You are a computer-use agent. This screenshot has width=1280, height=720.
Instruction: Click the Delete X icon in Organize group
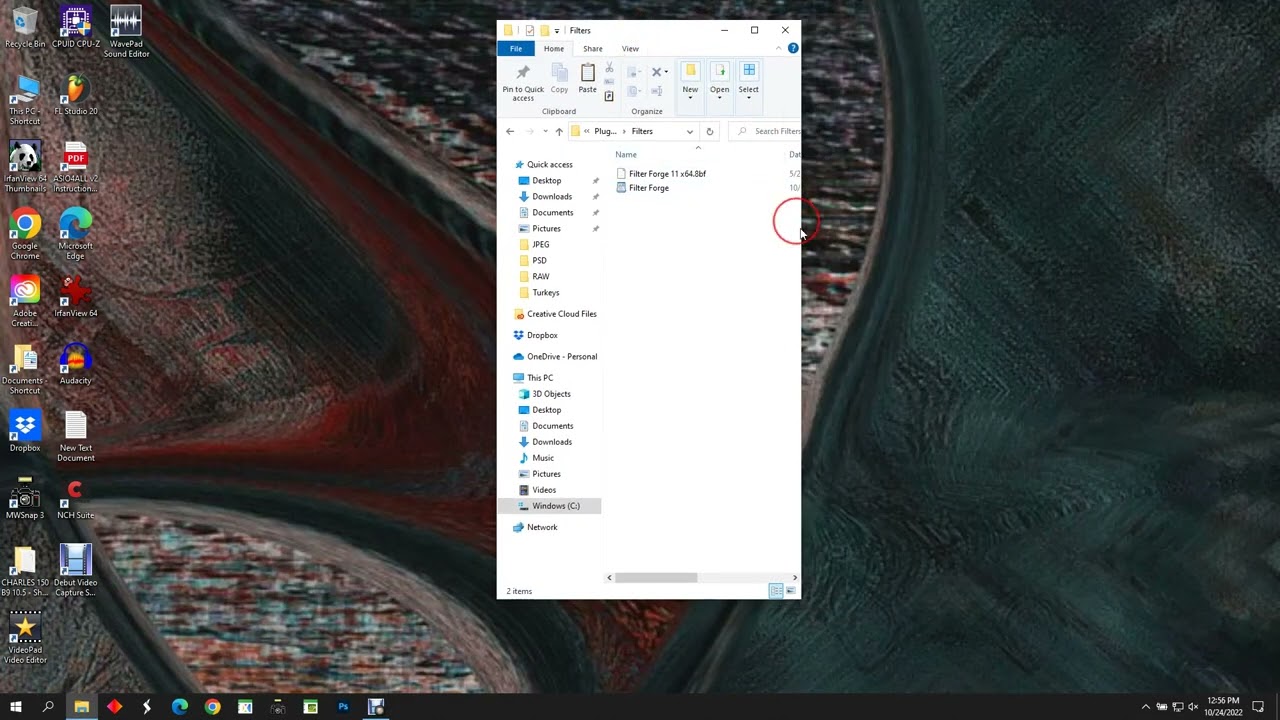click(656, 72)
